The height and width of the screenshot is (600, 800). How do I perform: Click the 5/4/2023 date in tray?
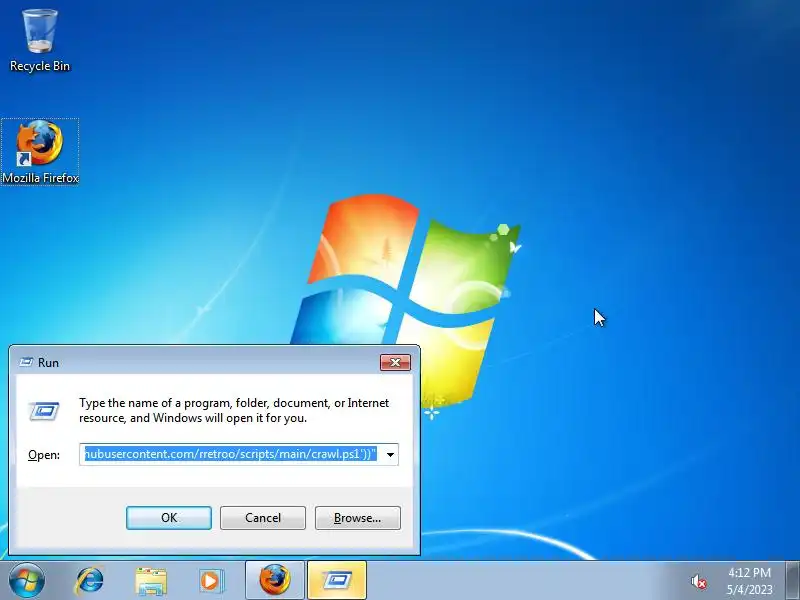coord(749,589)
